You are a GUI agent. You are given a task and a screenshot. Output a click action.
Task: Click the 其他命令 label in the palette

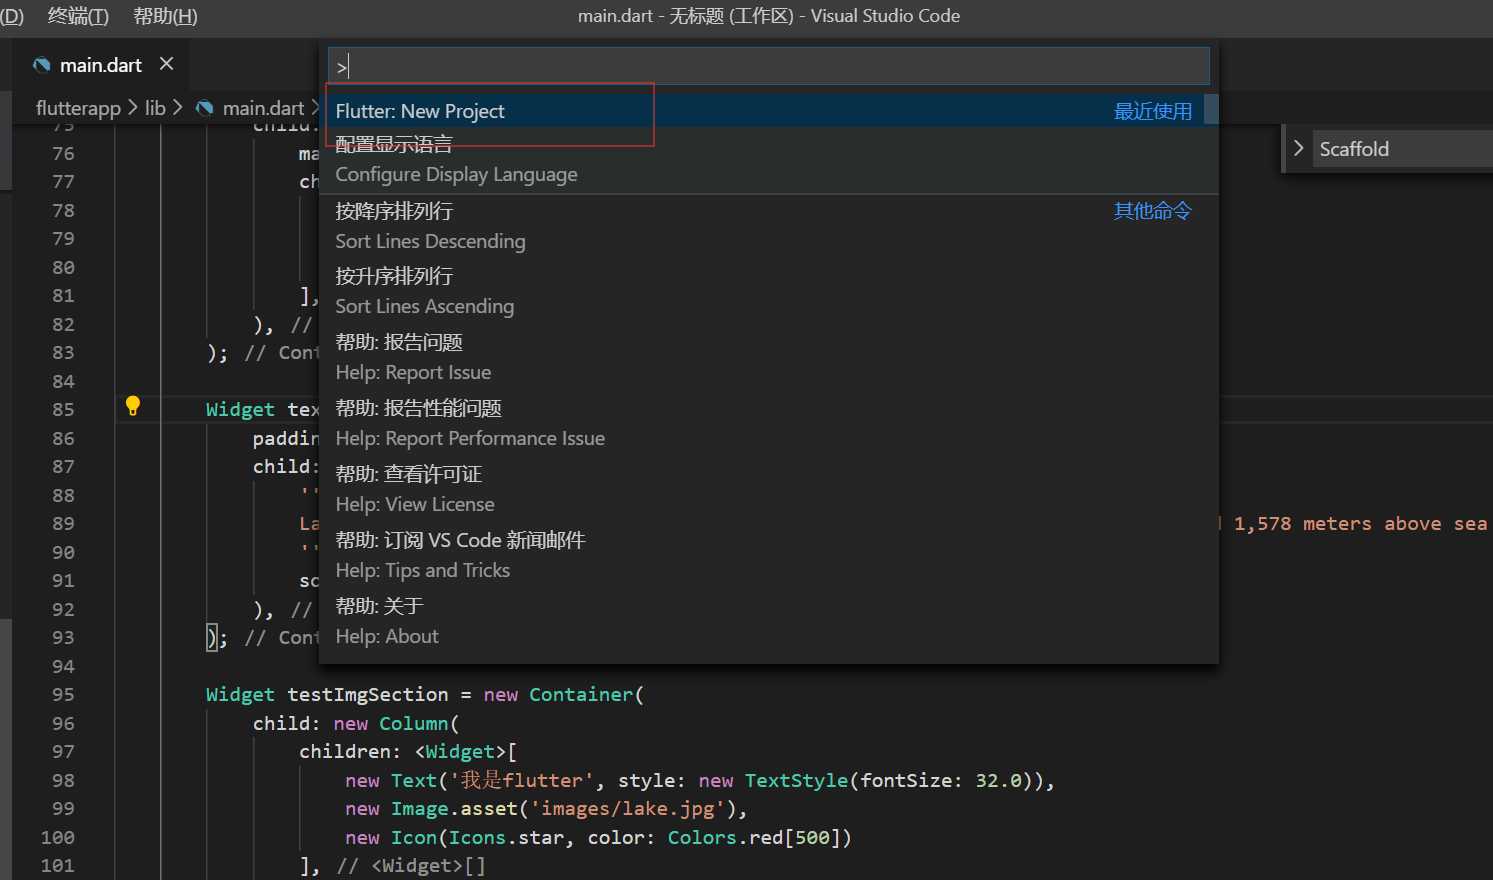[x=1153, y=211]
